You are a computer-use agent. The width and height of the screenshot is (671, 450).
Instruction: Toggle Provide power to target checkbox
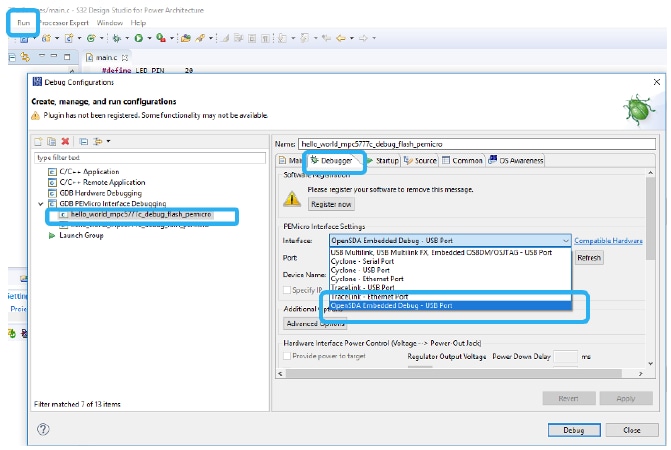click(289, 356)
